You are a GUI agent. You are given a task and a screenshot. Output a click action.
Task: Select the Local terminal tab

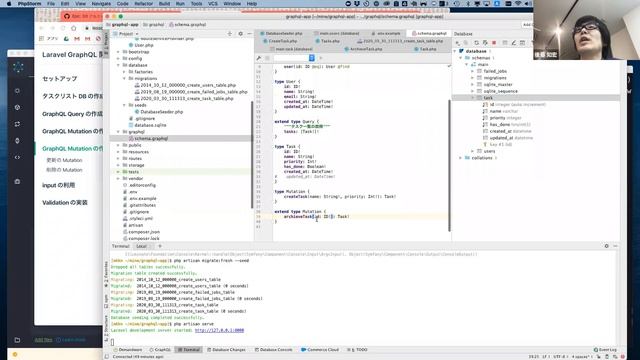coord(142,246)
